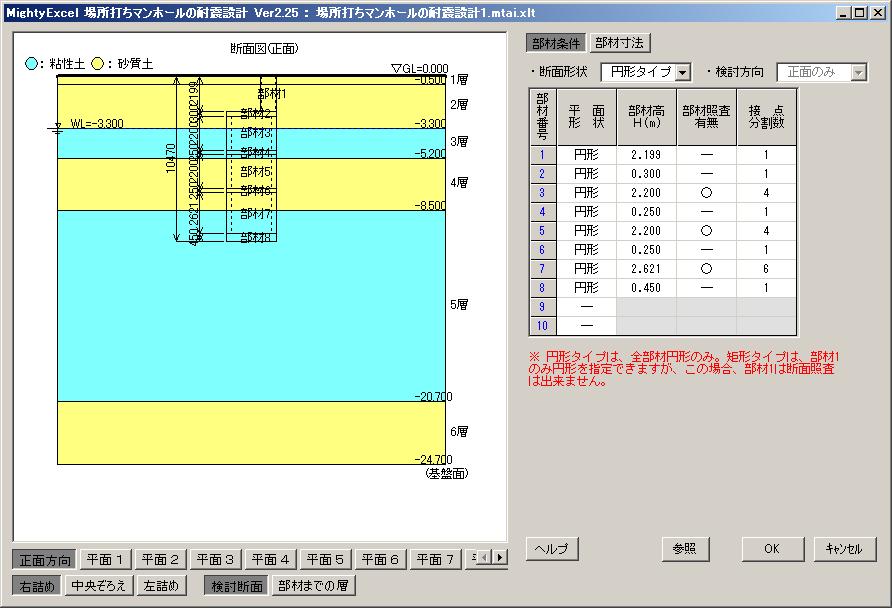
Task: Click the WL=-3.300 water level label
Action: pyautogui.click(x=97, y=123)
